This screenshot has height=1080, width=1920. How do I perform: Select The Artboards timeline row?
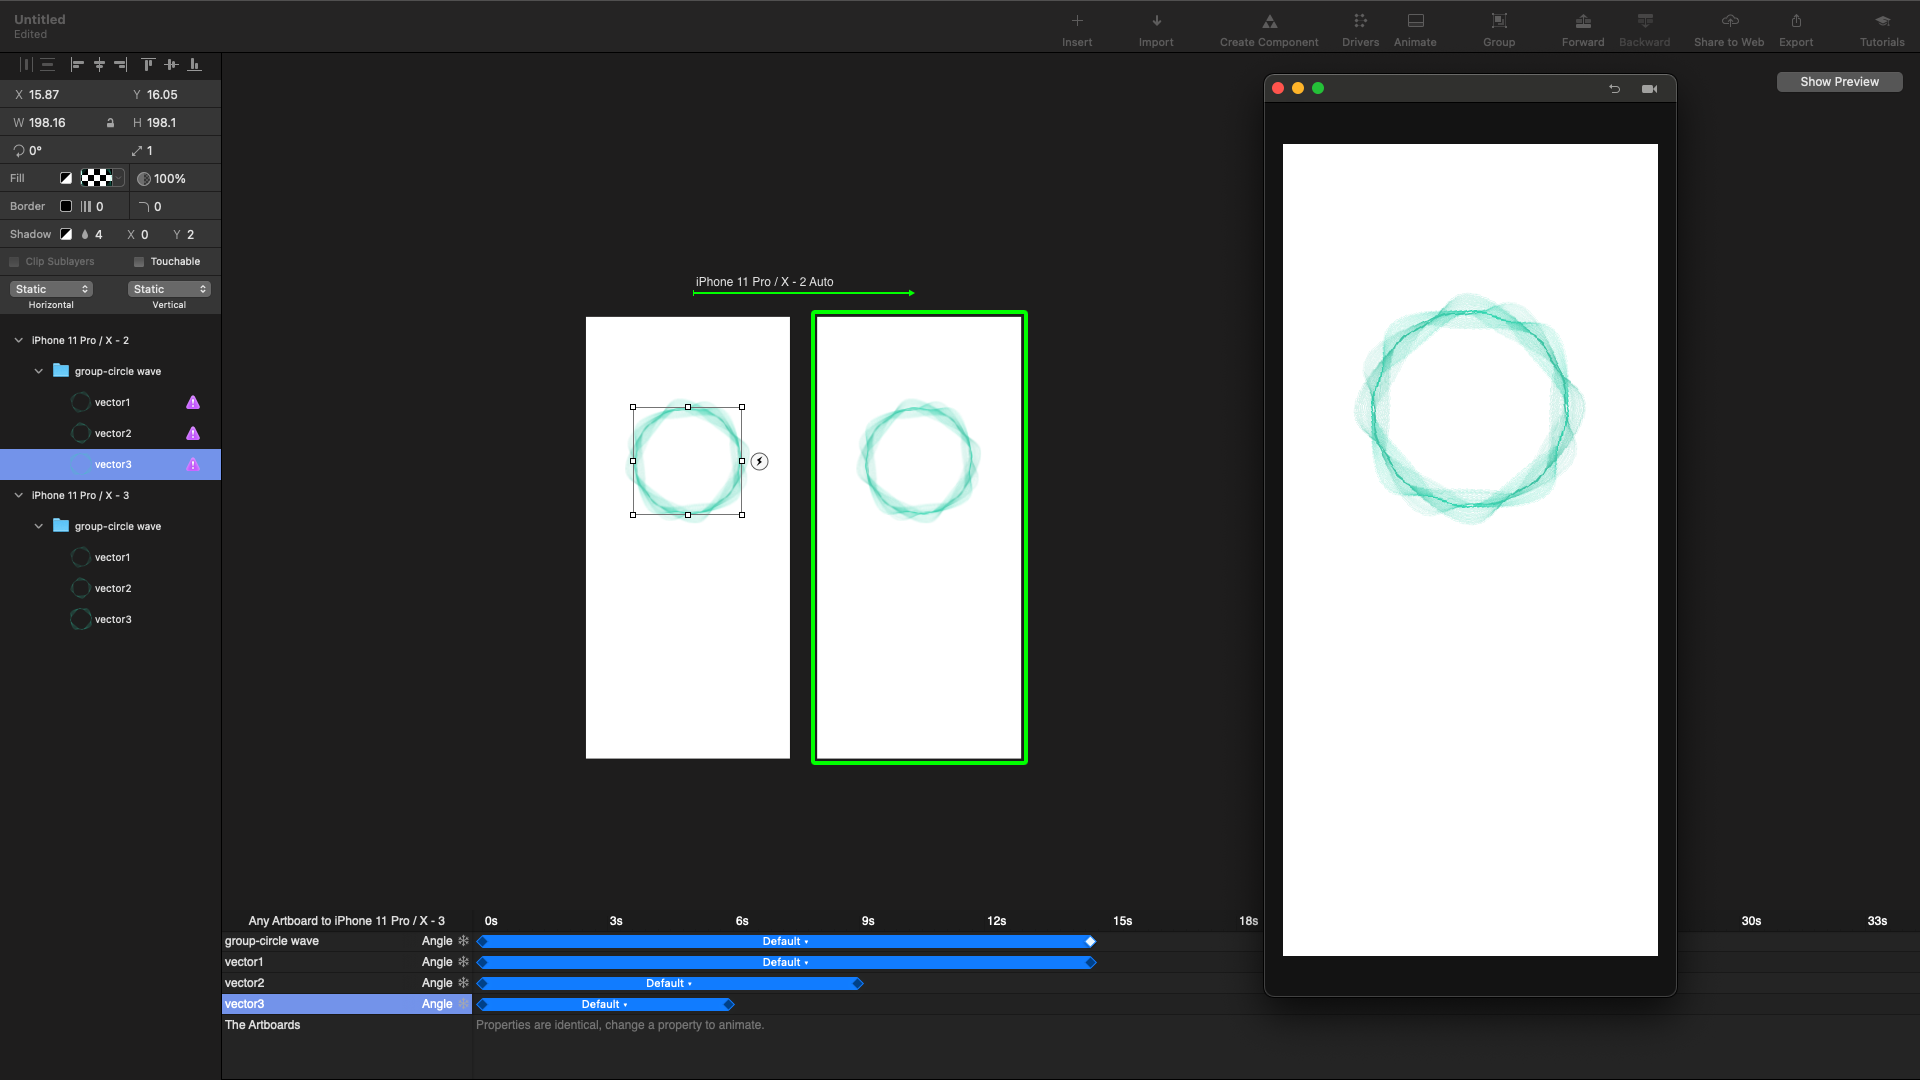[263, 1025]
